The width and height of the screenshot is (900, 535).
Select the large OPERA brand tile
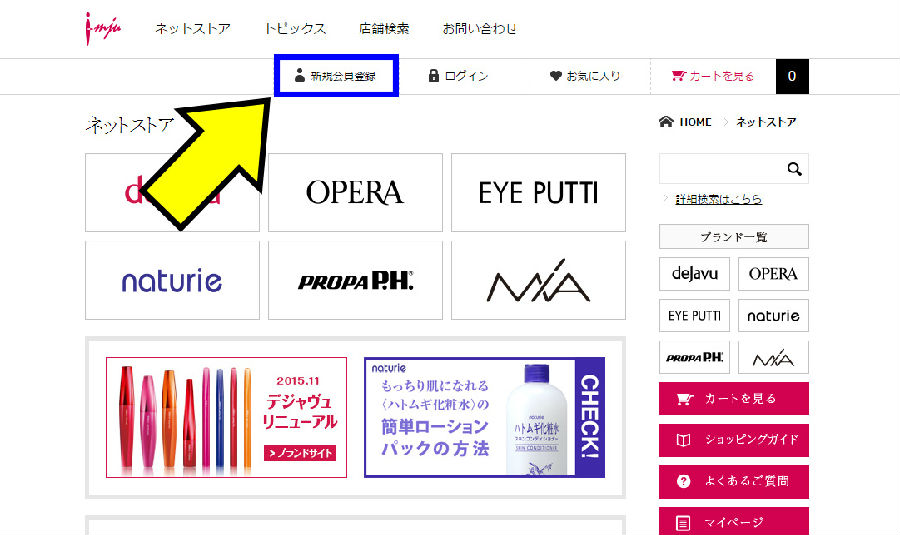tap(355, 192)
